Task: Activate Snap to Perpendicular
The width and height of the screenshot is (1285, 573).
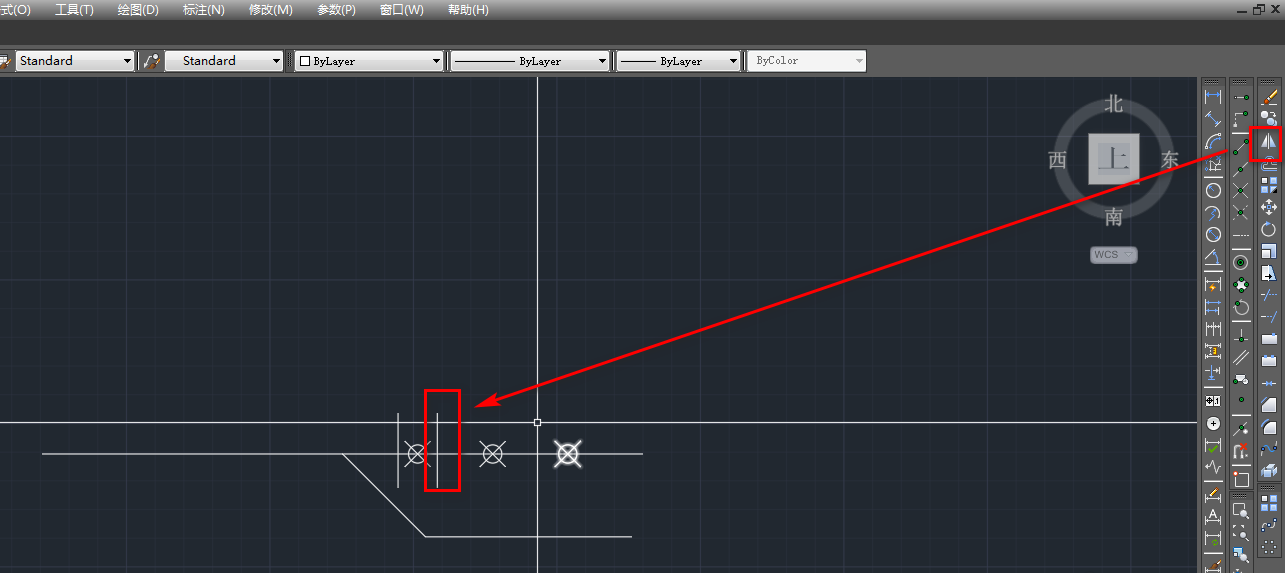Action: click(1241, 338)
